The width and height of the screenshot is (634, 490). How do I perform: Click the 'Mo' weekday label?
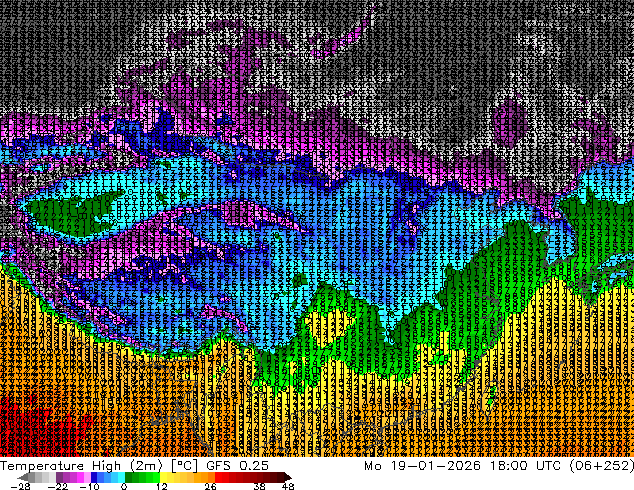pyautogui.click(x=372, y=466)
